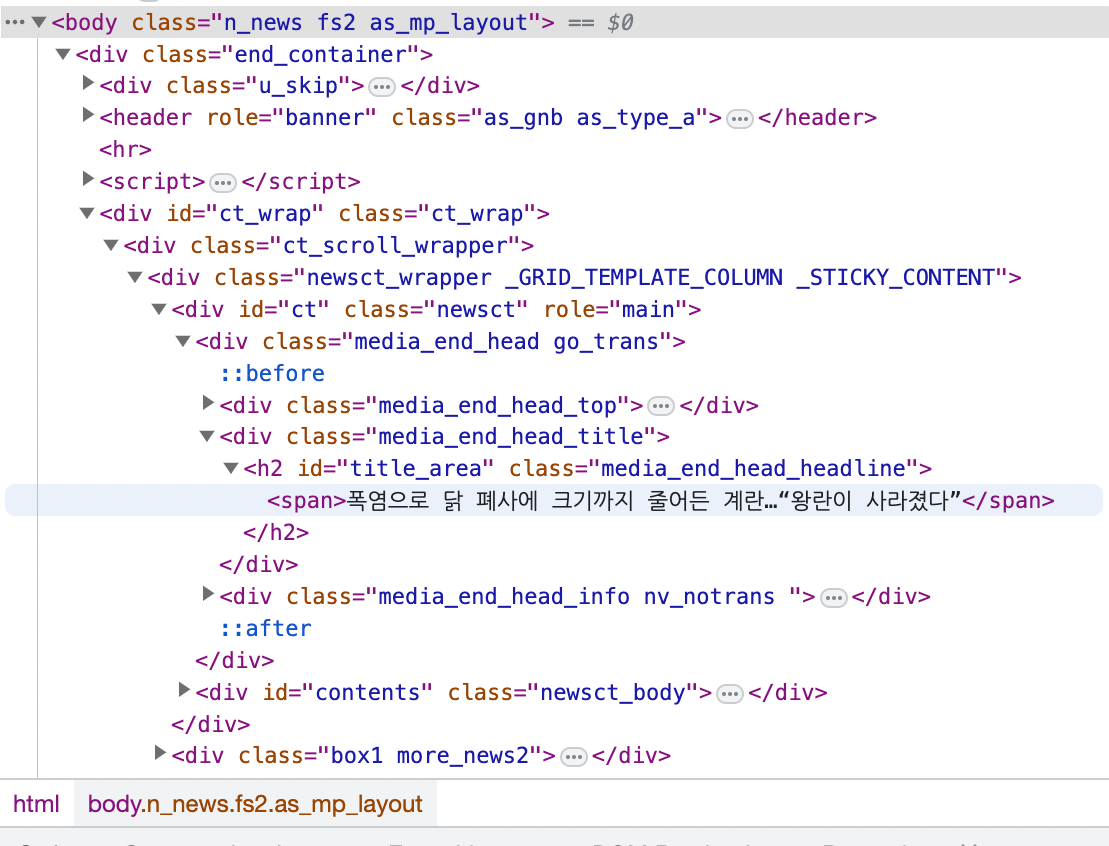The image size is (1109, 846).
Task: Click ellipsis badge in header element
Action: [x=740, y=119]
